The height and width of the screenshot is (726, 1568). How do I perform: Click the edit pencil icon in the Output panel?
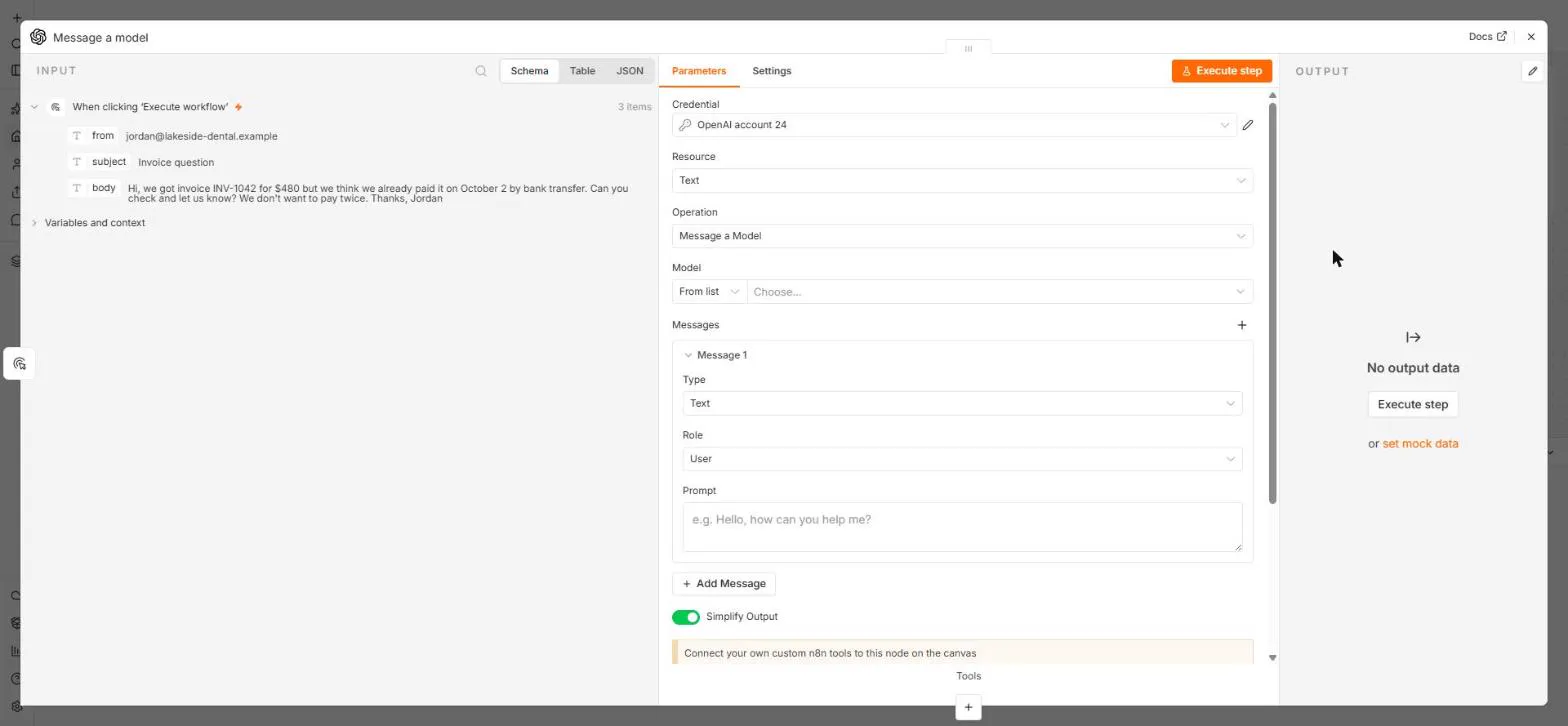(x=1532, y=71)
